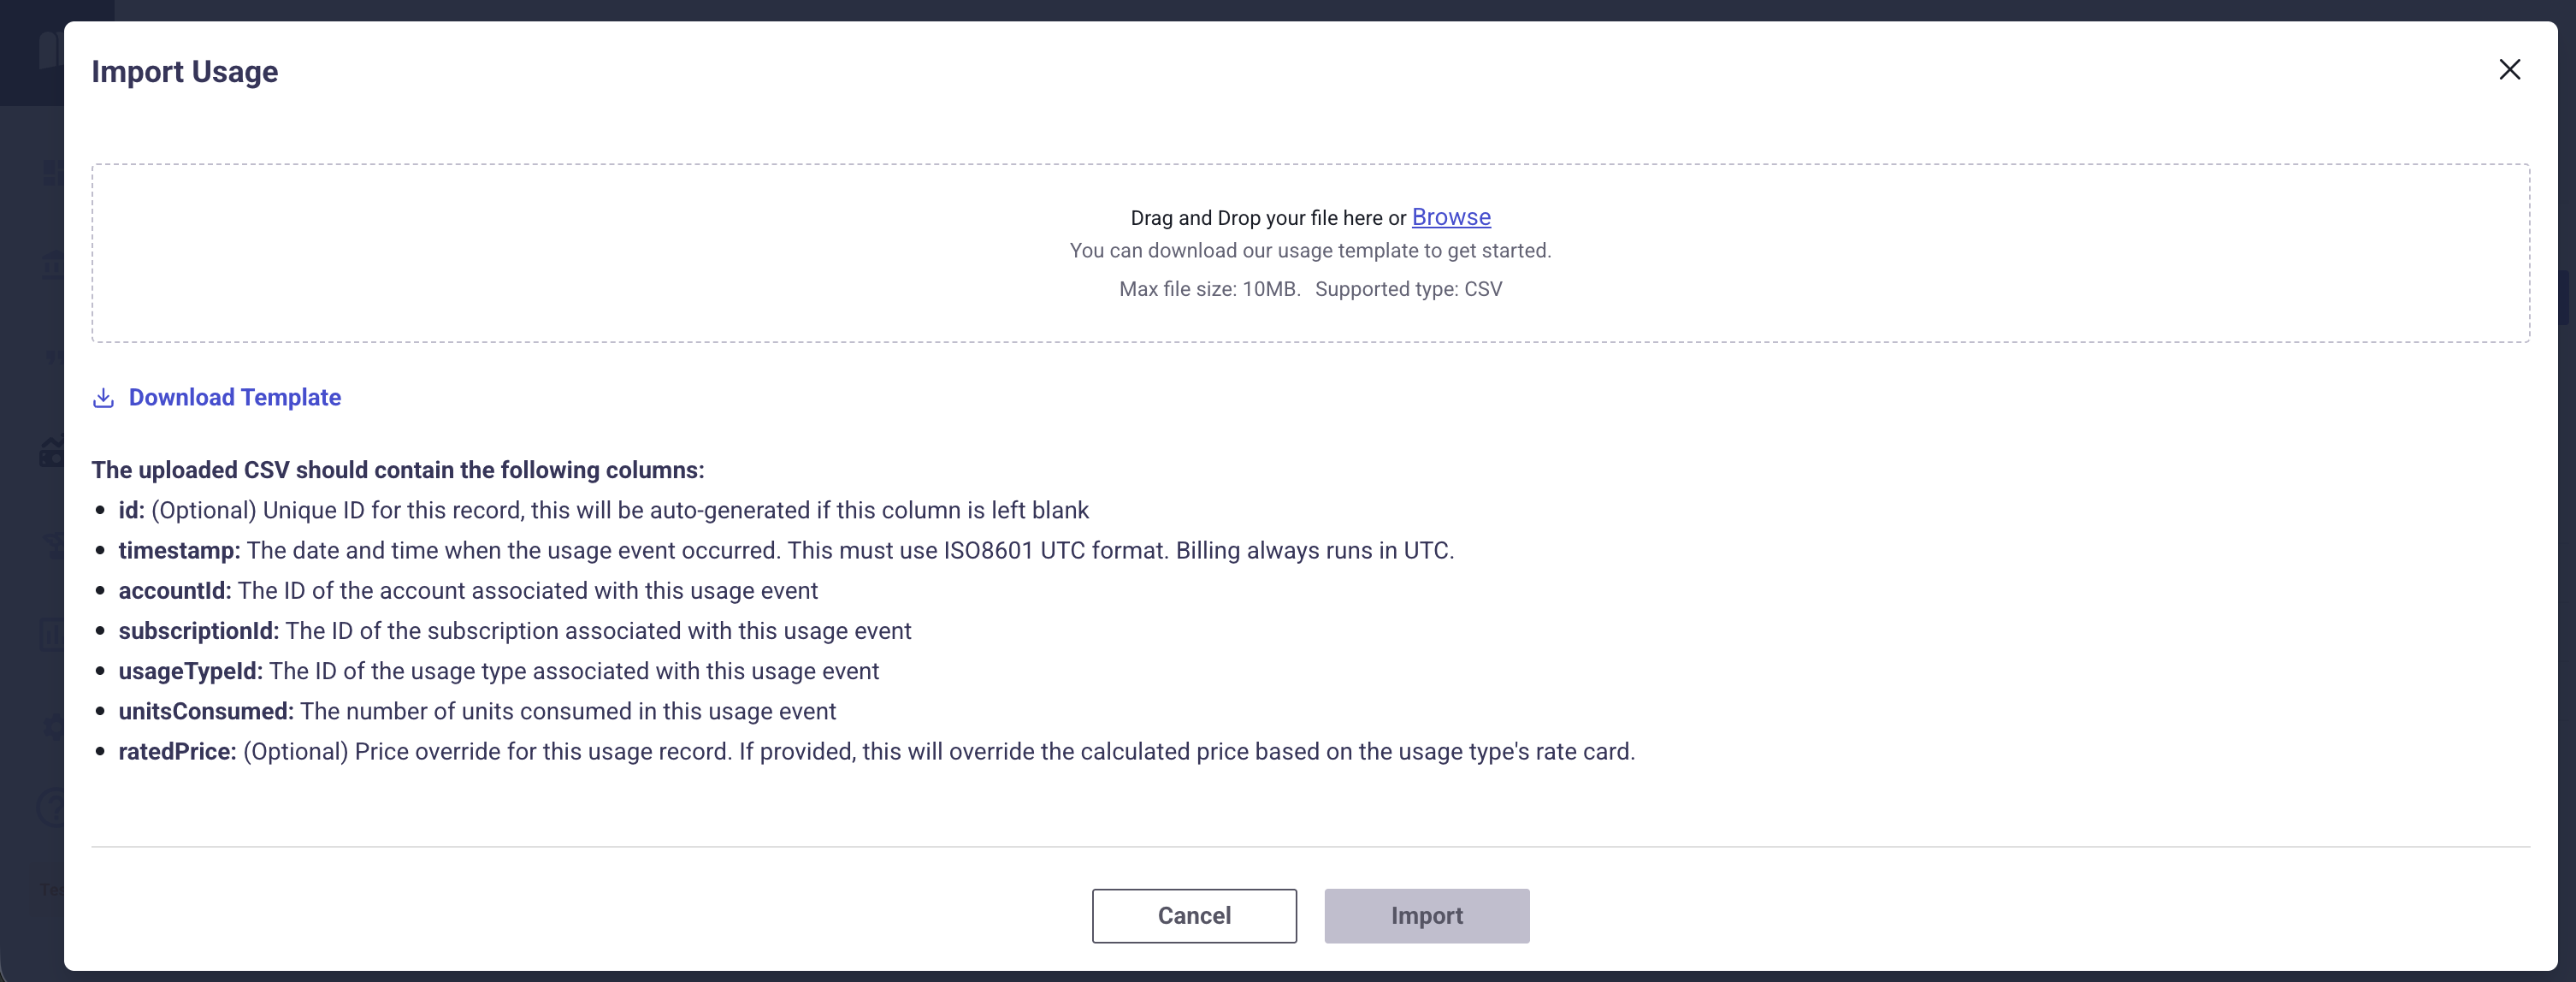Select the 'ratedPrice:' column label
Image resolution: width=2576 pixels, height=982 pixels.
point(177,752)
